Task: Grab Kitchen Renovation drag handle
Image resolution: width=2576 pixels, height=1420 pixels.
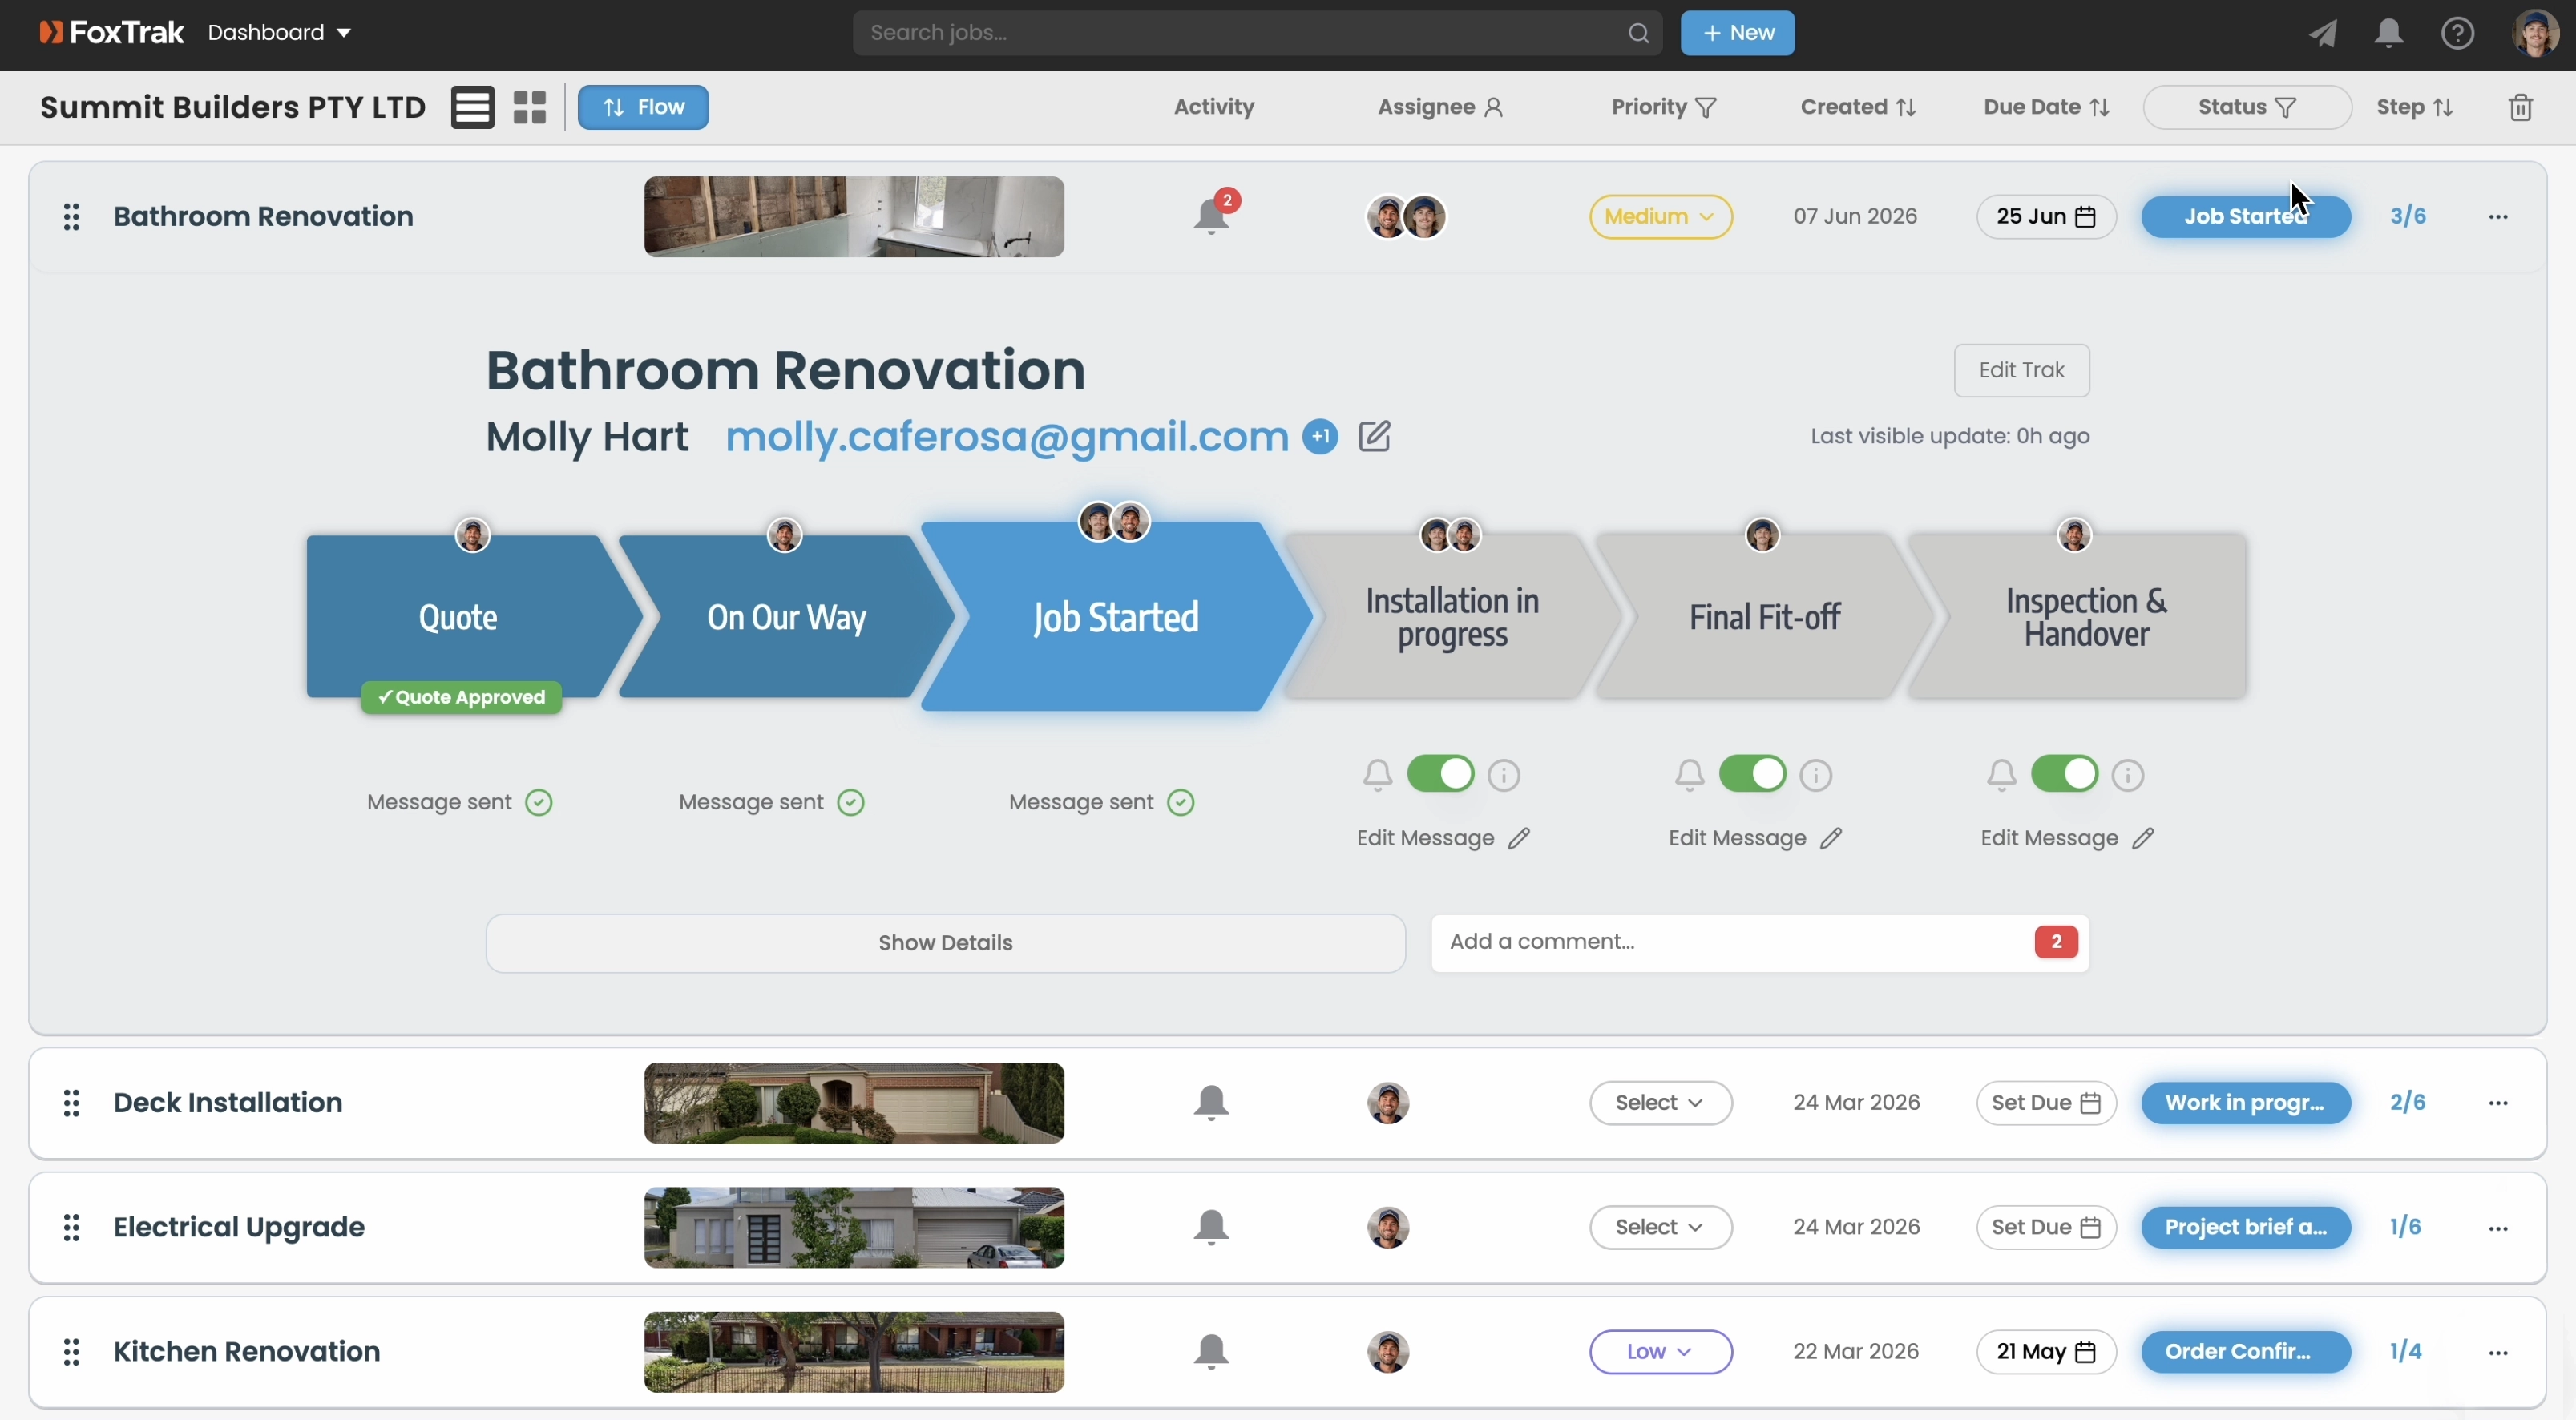Action: 71,1352
